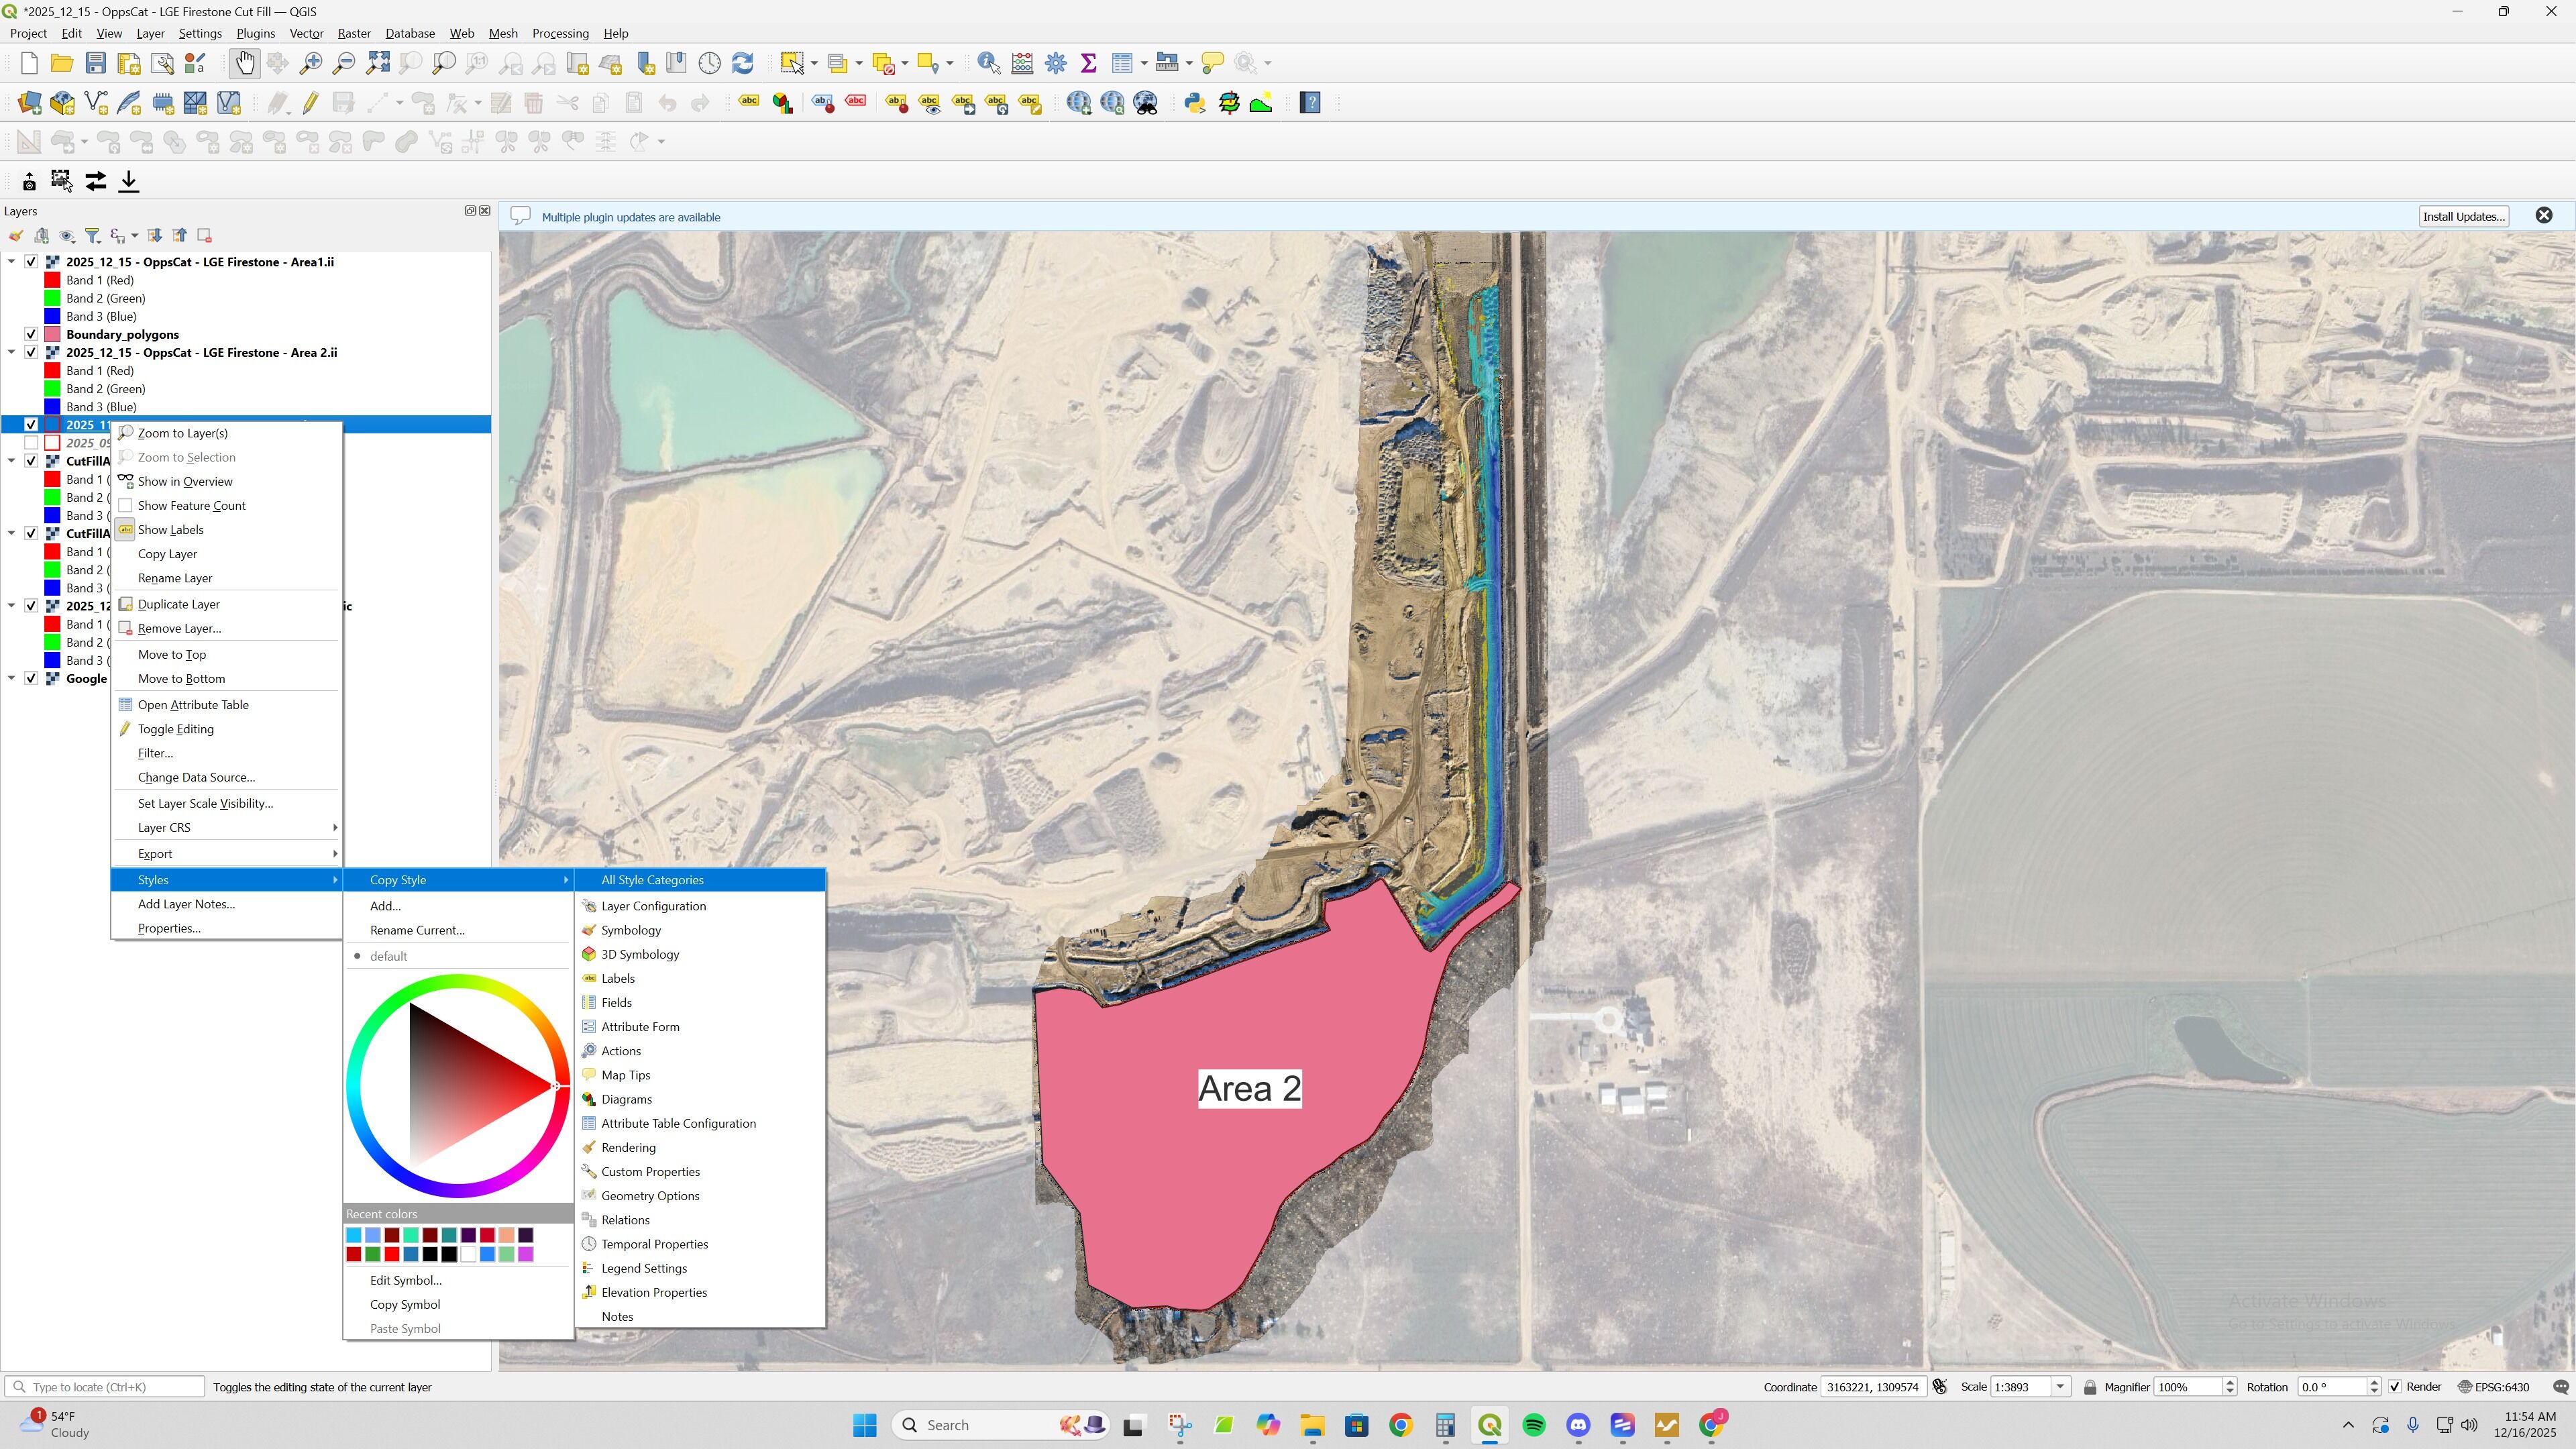The width and height of the screenshot is (2576, 1449).
Task: Toggle visibility of the highlighted 2025_11 layer
Action: tap(31, 425)
